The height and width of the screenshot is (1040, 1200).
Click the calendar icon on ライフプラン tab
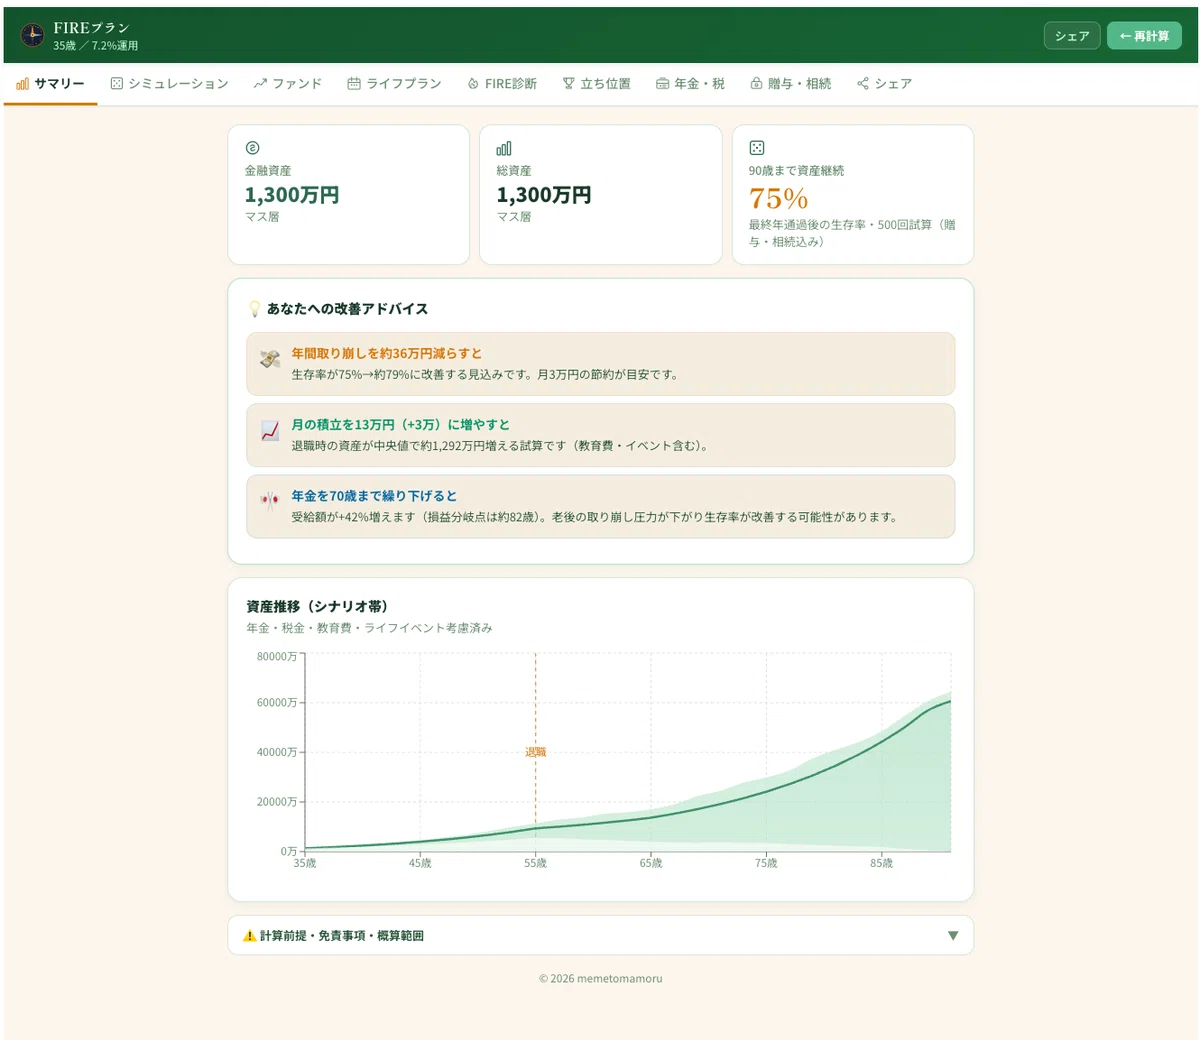(354, 84)
